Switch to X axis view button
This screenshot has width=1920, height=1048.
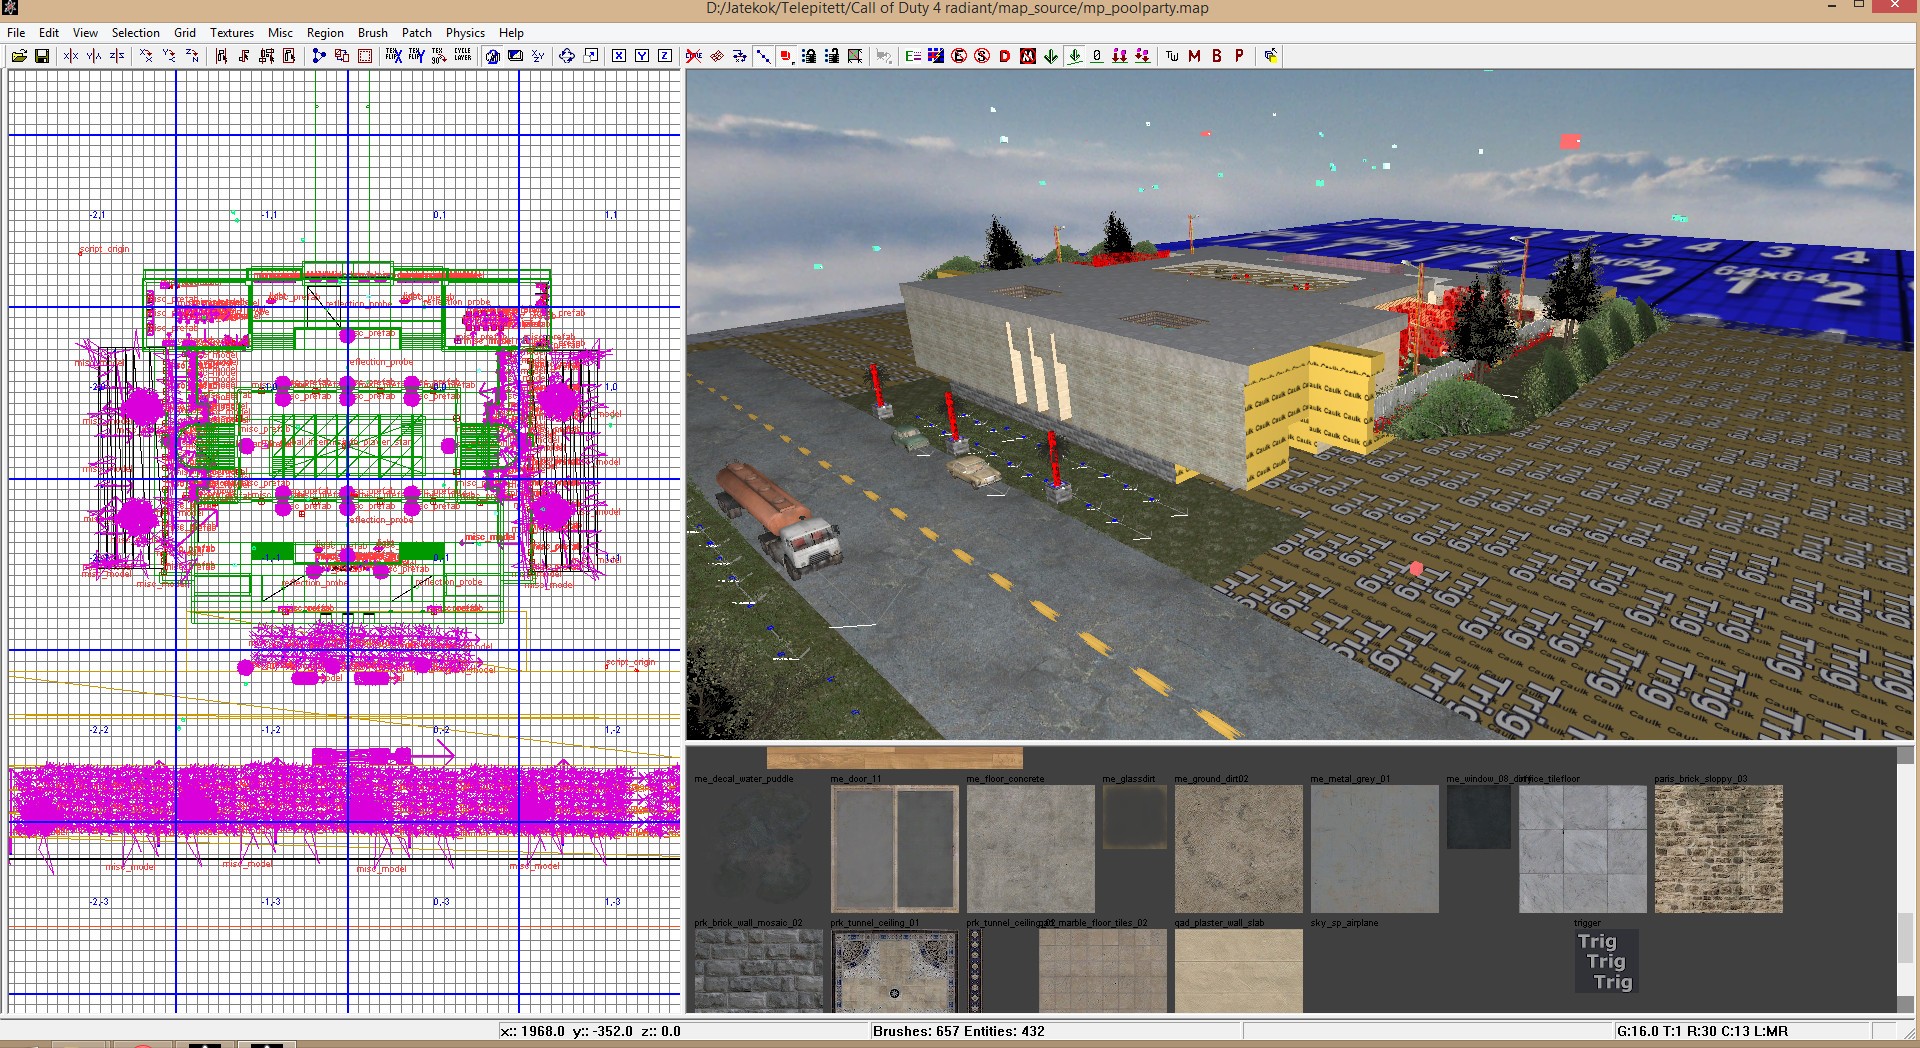[619, 56]
